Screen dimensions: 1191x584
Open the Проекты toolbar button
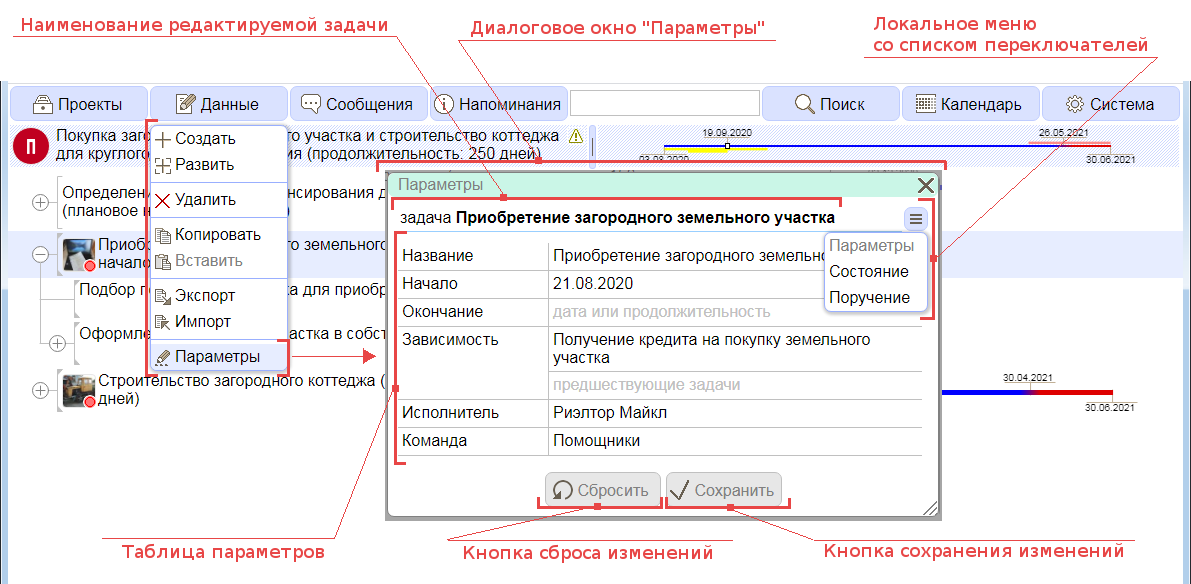pyautogui.click(x=78, y=104)
